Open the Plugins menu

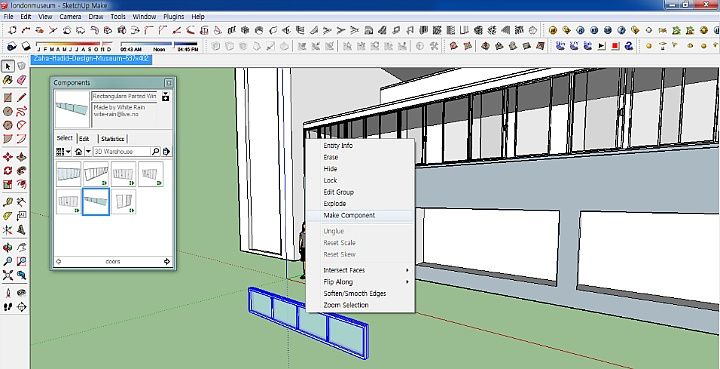[174, 17]
